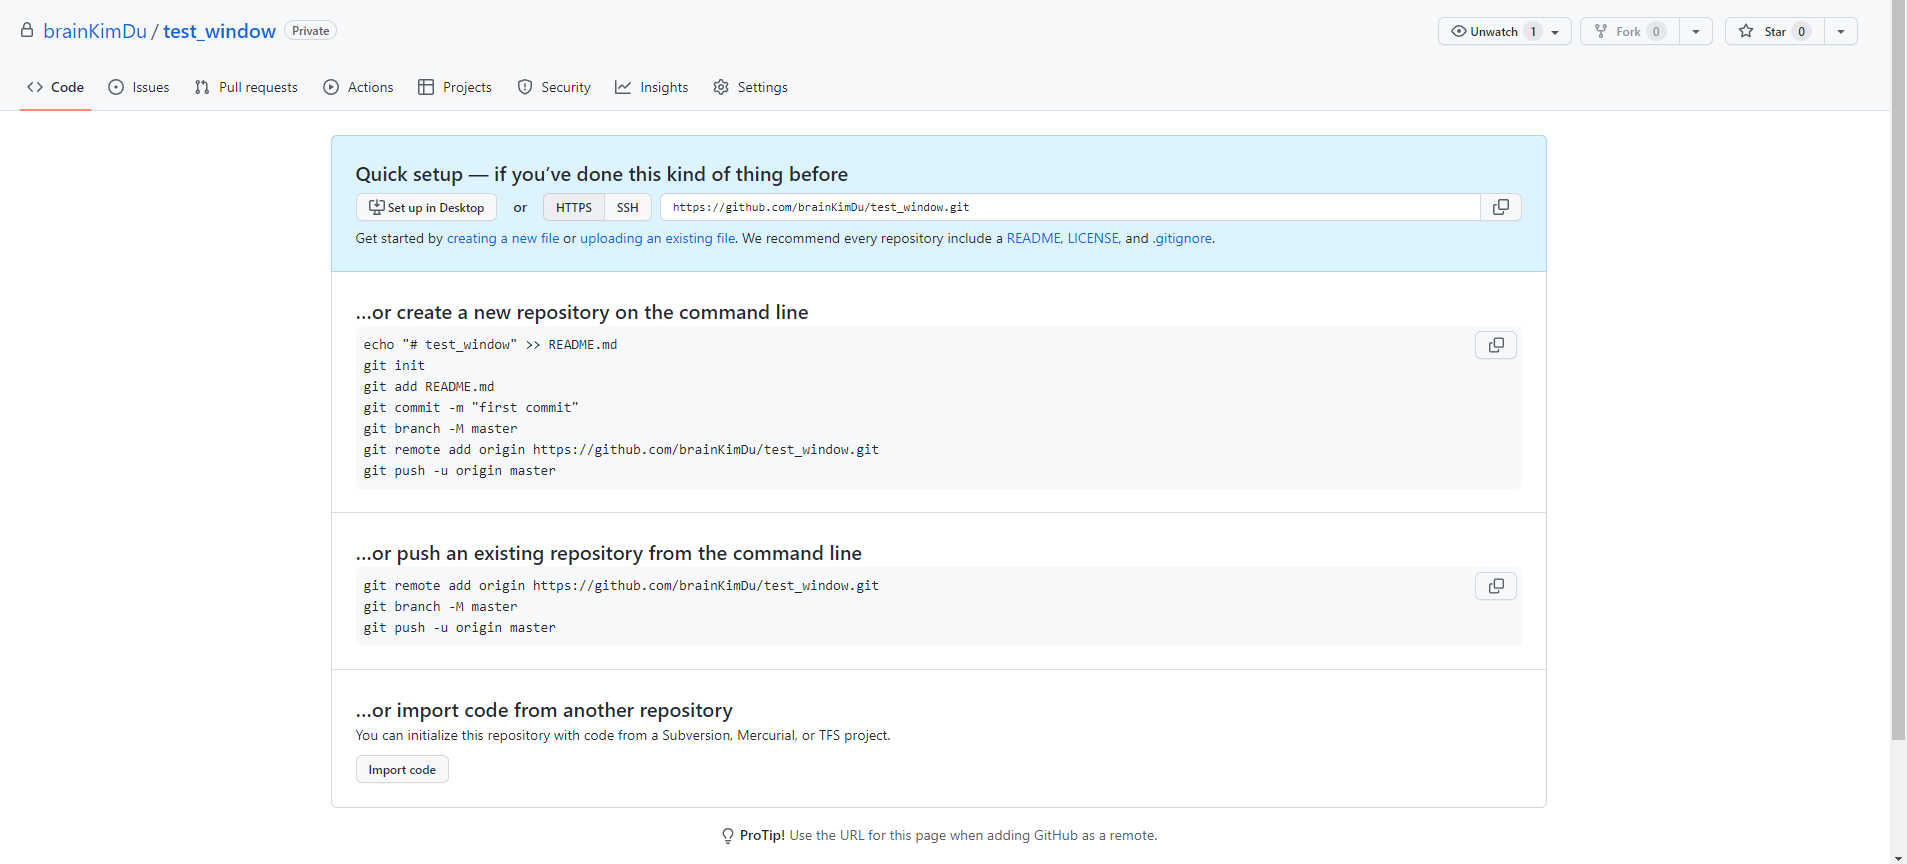Open the Projects tab
This screenshot has width=1907, height=864.
[x=455, y=87]
